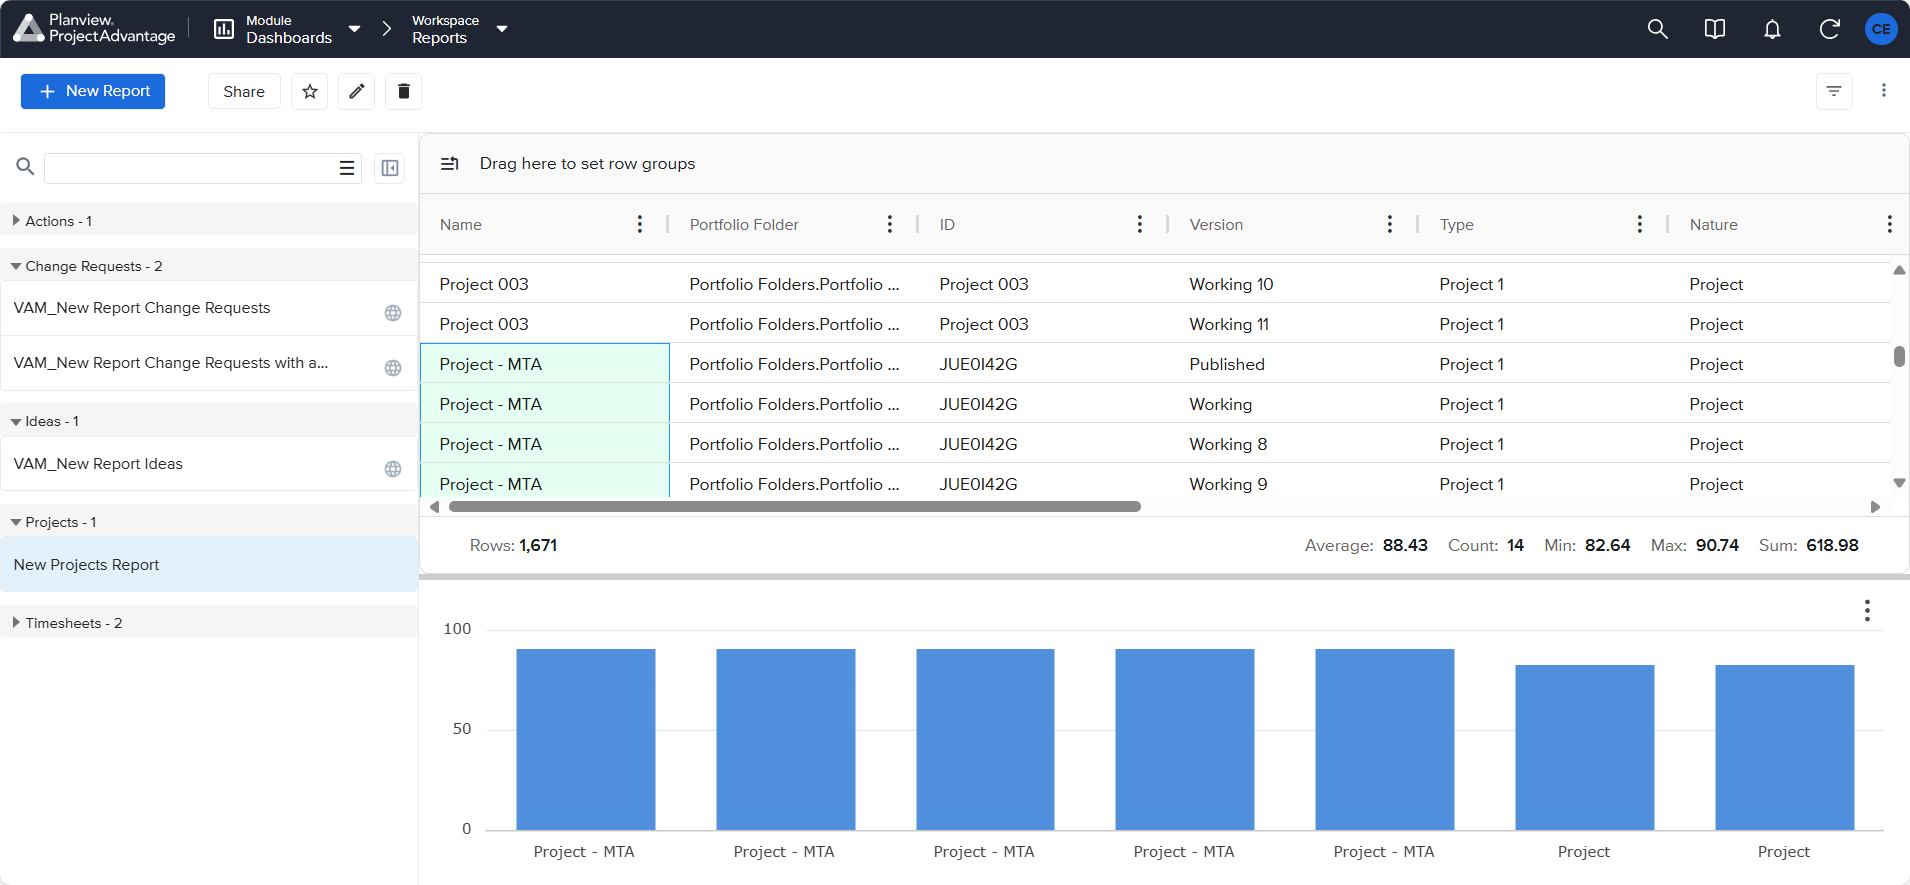Open the filter icon in toolbar

click(x=1833, y=91)
